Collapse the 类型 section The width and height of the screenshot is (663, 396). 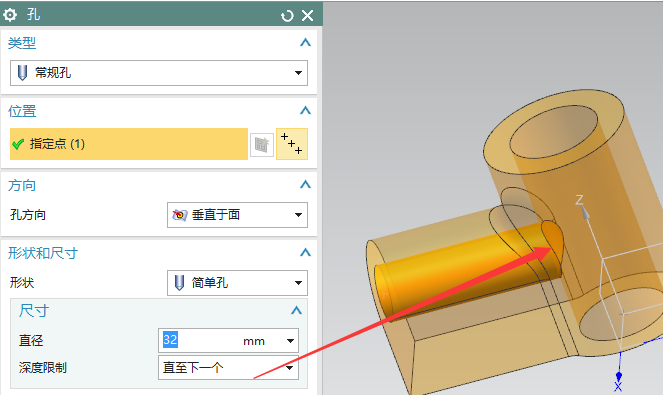(305, 43)
